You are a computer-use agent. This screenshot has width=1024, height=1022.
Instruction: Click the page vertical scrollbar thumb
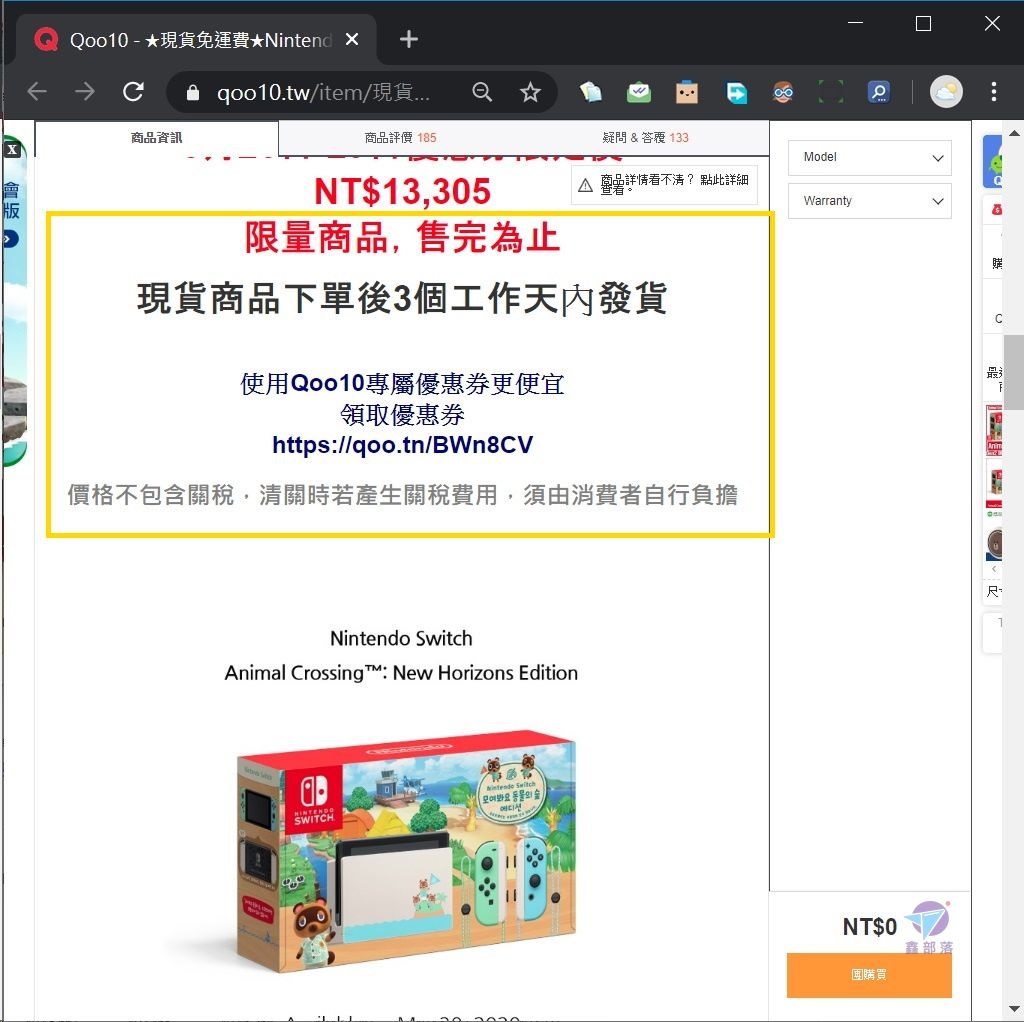tap(1014, 371)
